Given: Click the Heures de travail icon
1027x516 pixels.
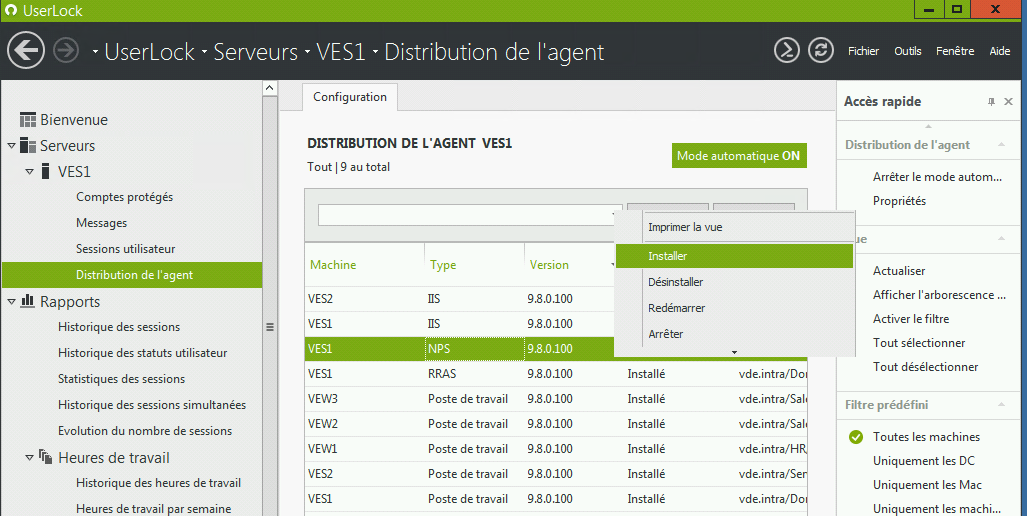Looking at the screenshot, I should 46,457.
